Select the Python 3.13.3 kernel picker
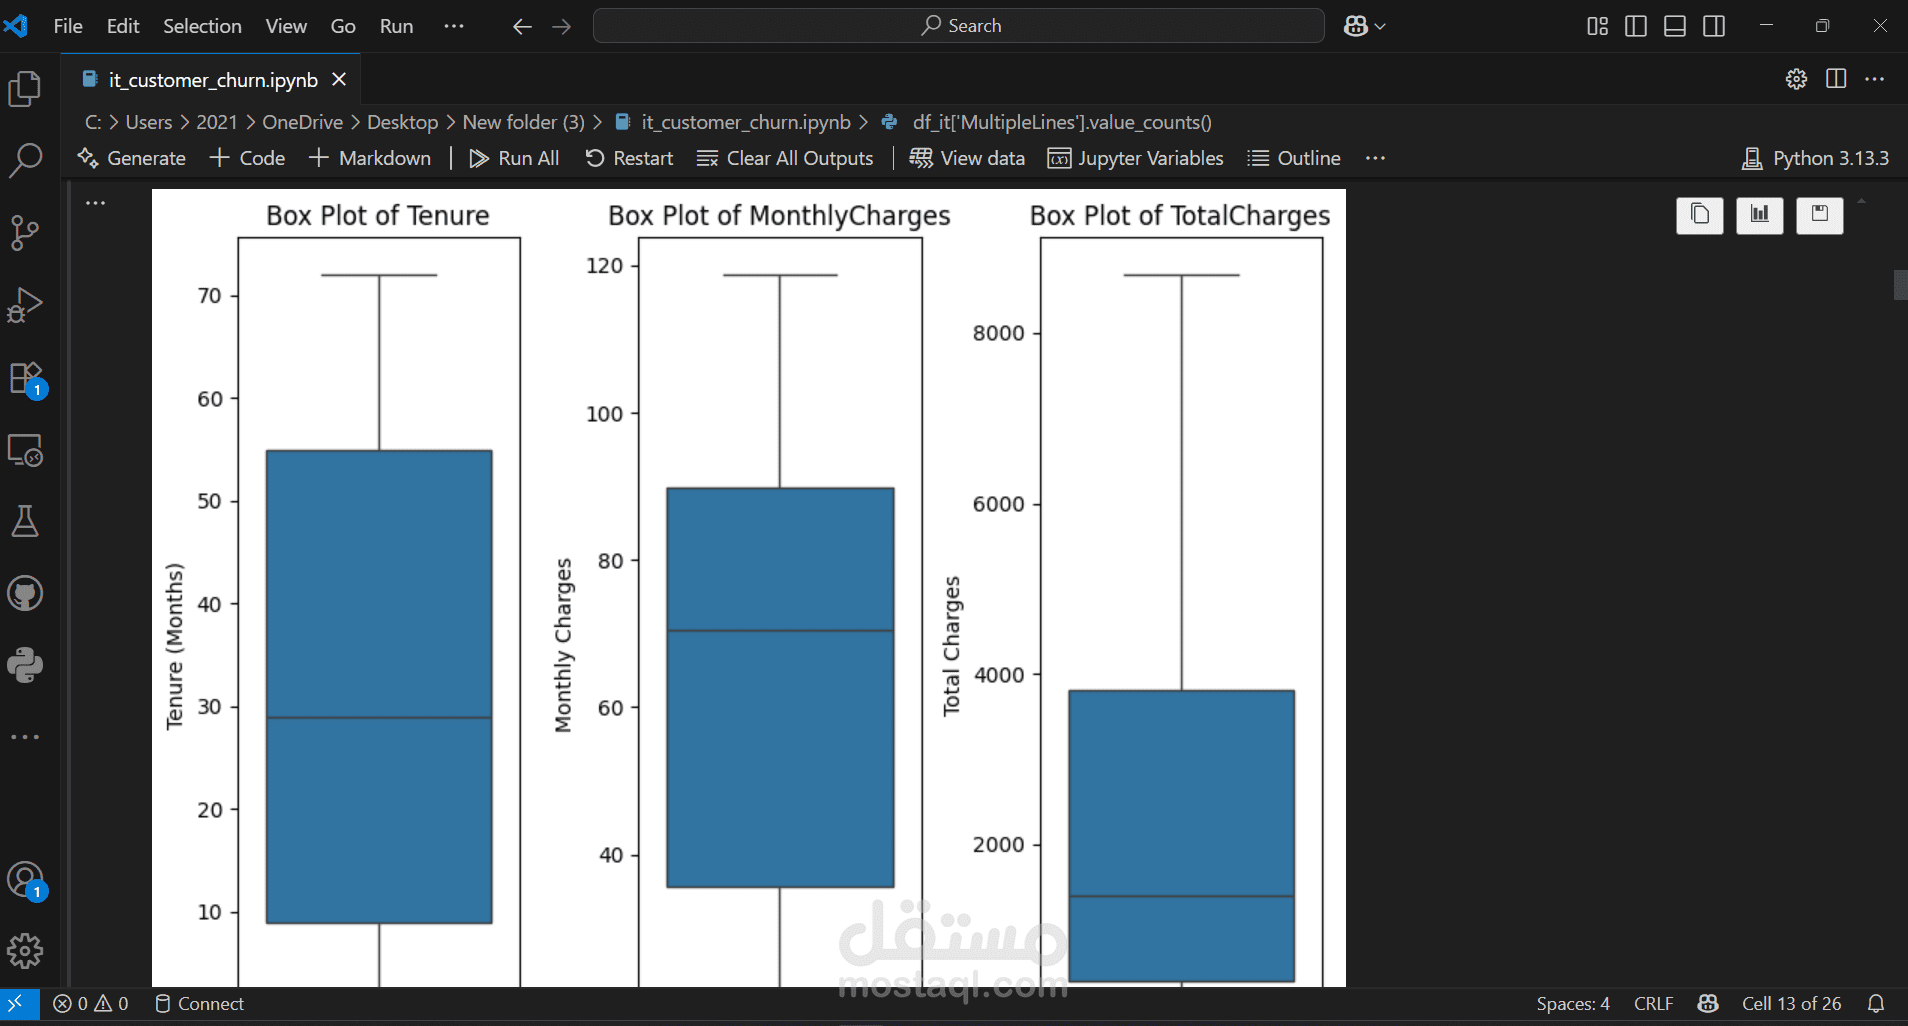1908x1026 pixels. pyautogui.click(x=1816, y=158)
